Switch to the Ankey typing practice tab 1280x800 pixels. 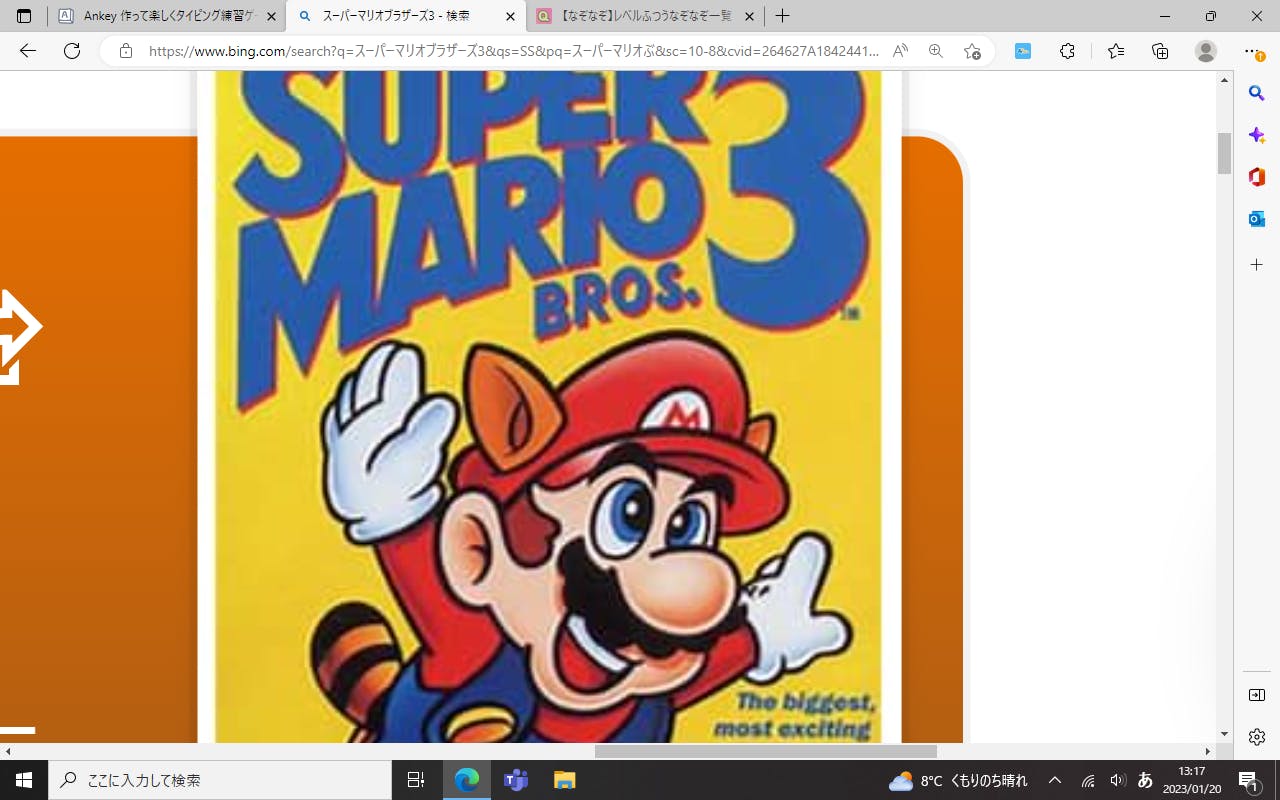point(160,16)
